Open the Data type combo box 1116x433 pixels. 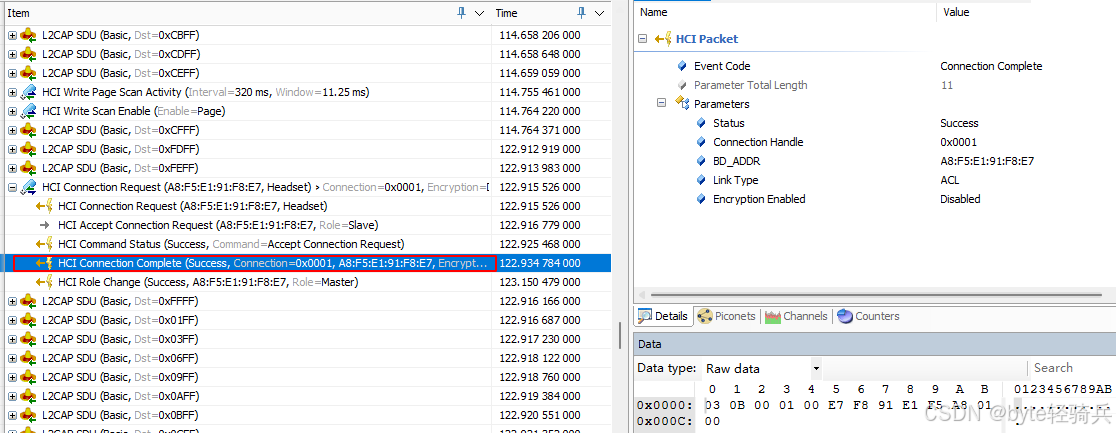point(762,369)
